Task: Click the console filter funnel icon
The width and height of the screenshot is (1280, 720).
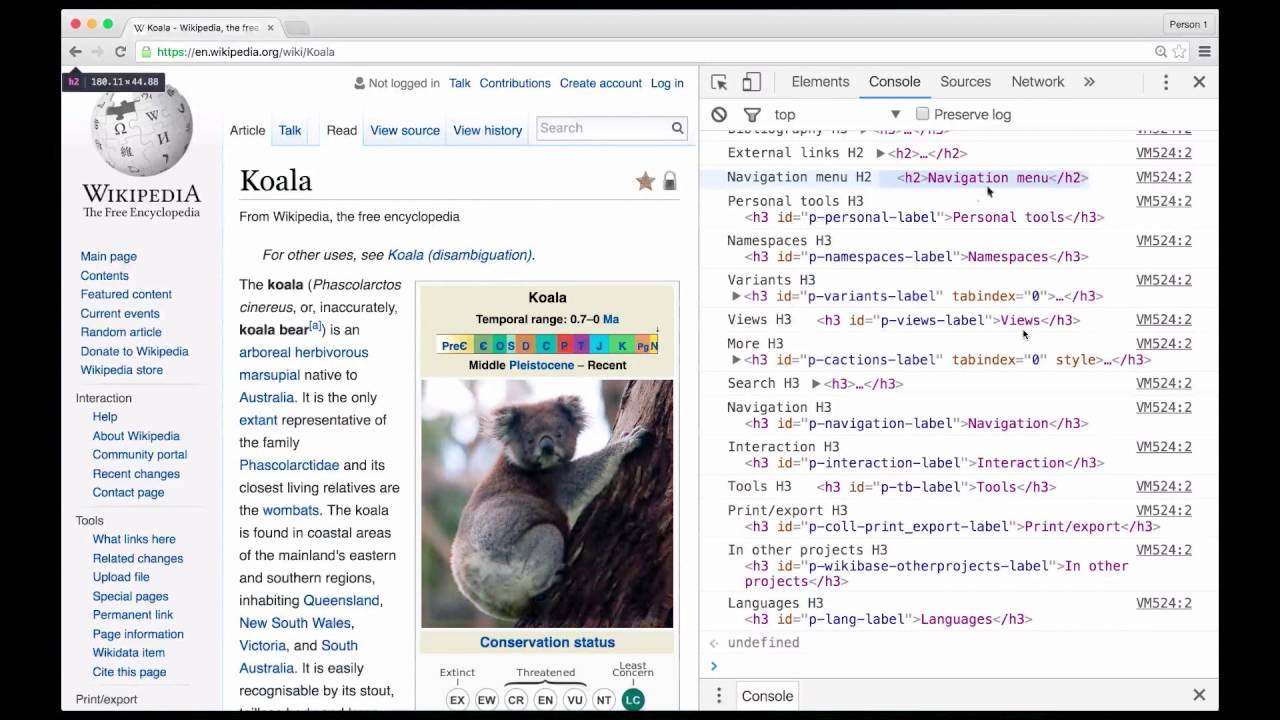Action: point(752,114)
